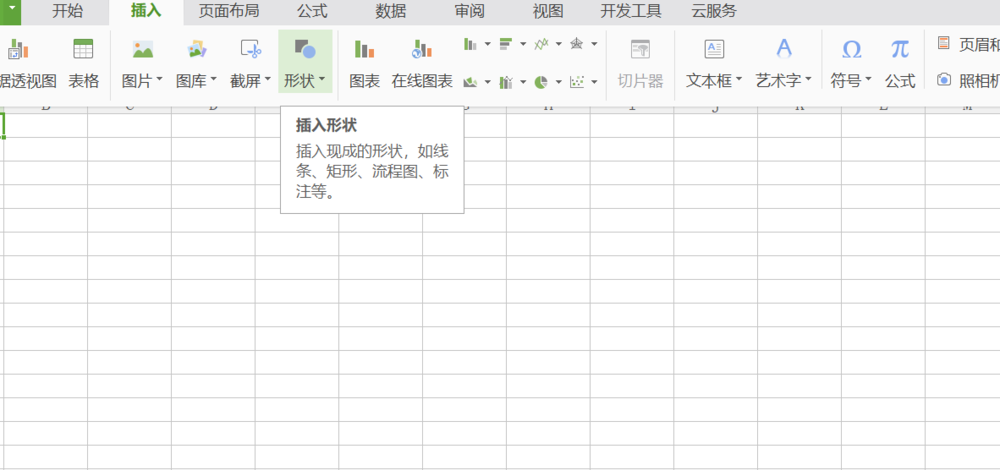1000x470 pixels.
Task: Click the 图表 button label
Action: tap(365, 81)
